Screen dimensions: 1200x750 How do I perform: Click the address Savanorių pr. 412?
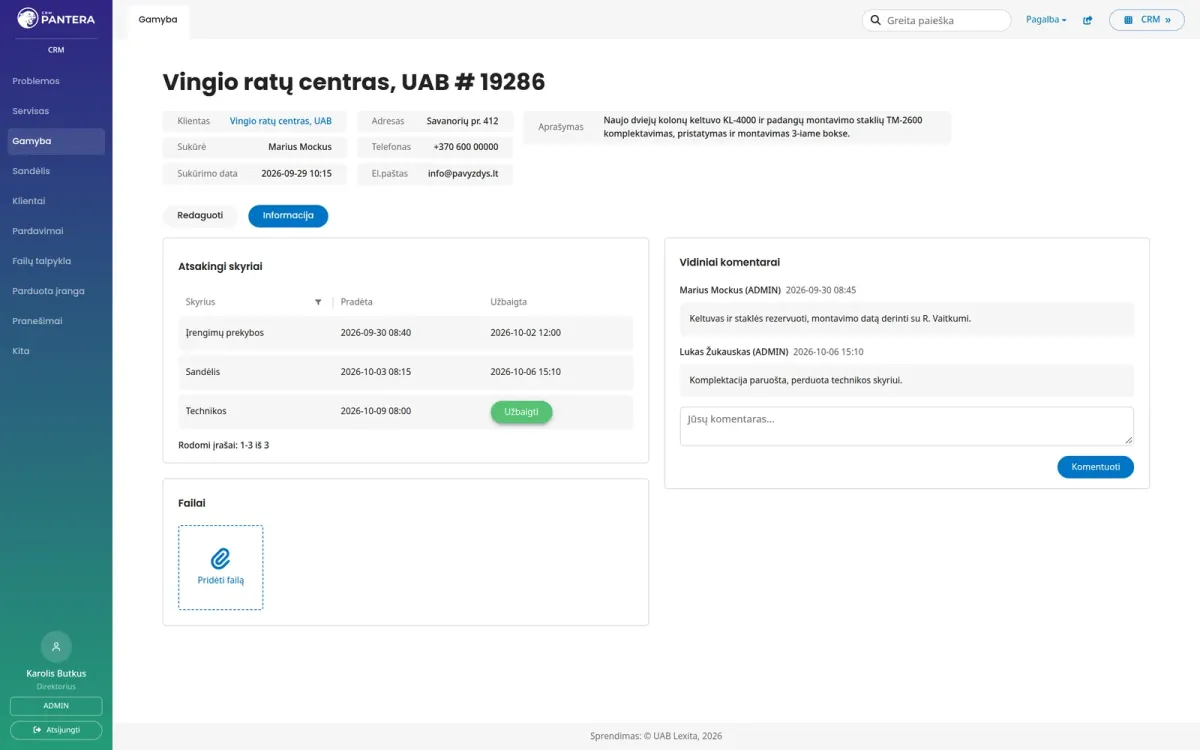462,121
